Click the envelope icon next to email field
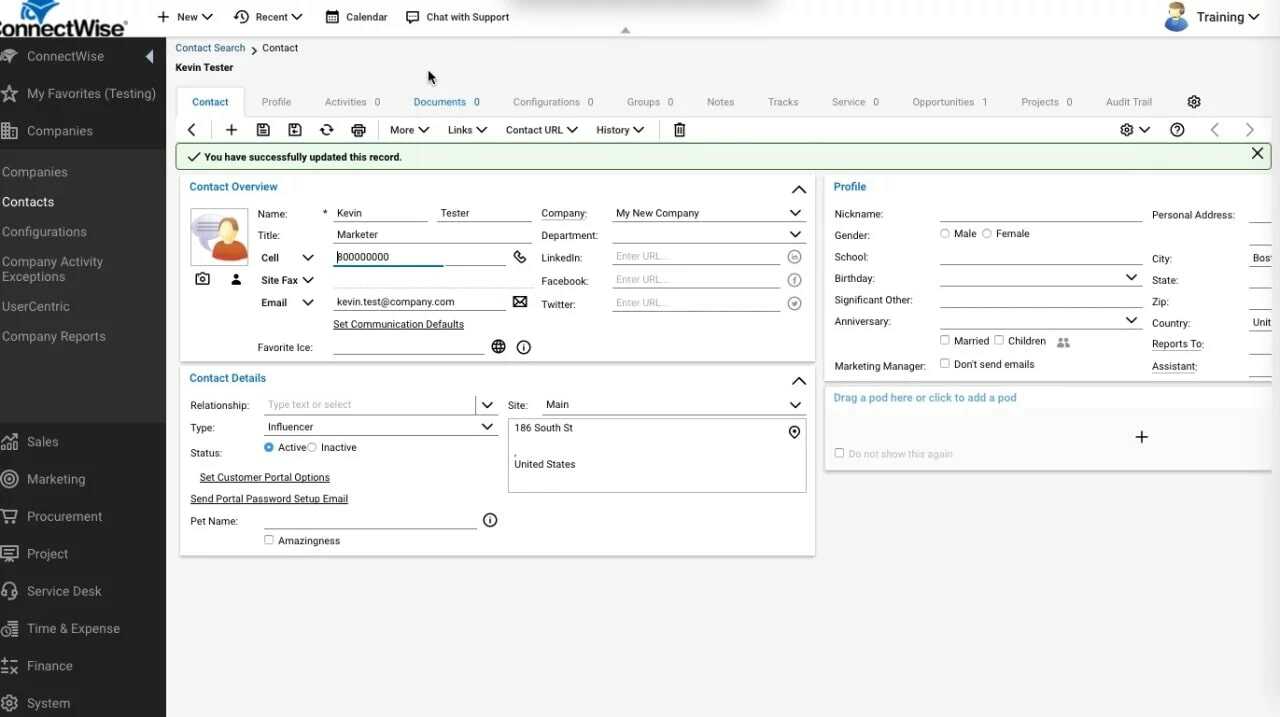Viewport: 1280px width, 717px height. 520,302
